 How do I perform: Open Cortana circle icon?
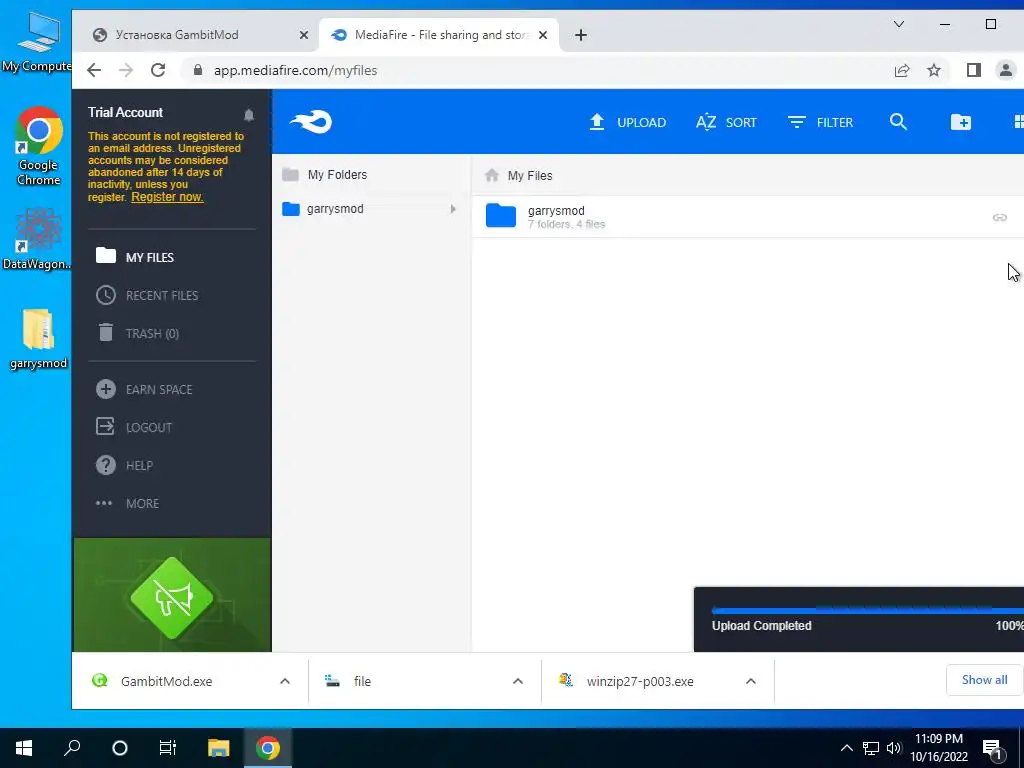(x=120, y=747)
